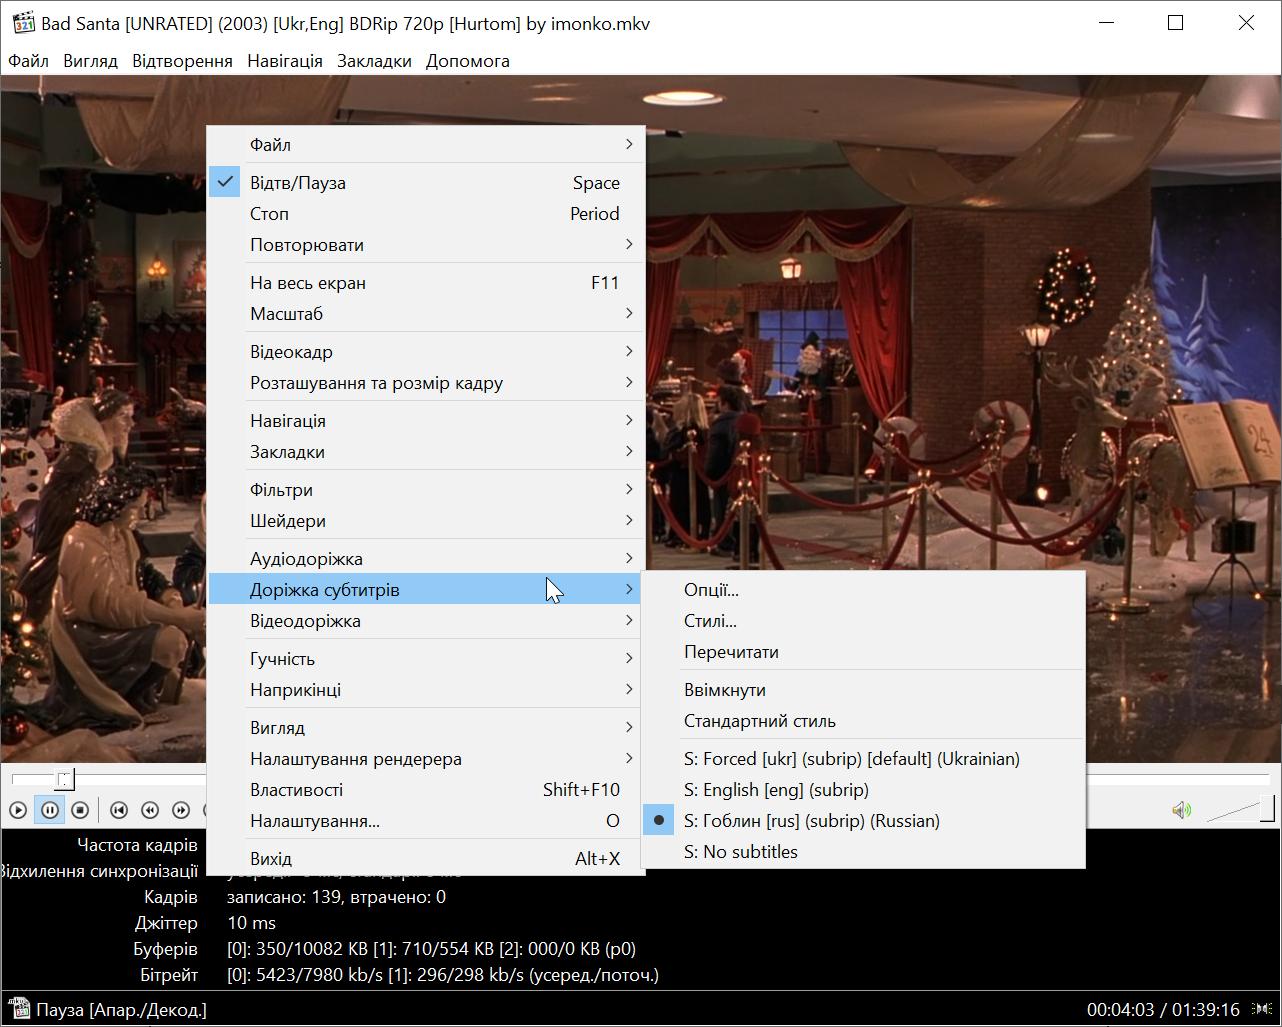This screenshot has width=1282, height=1027.
Task: Choose Вихід to exit the player
Action: coord(426,859)
